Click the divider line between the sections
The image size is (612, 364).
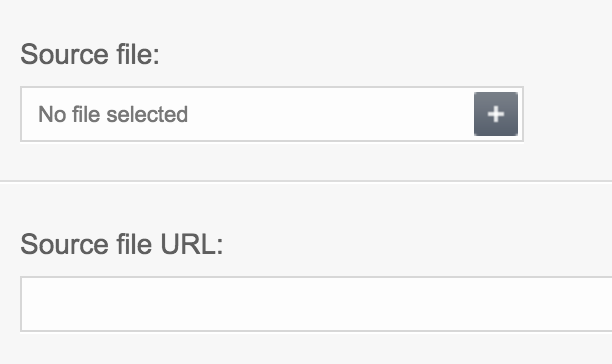pos(306,181)
